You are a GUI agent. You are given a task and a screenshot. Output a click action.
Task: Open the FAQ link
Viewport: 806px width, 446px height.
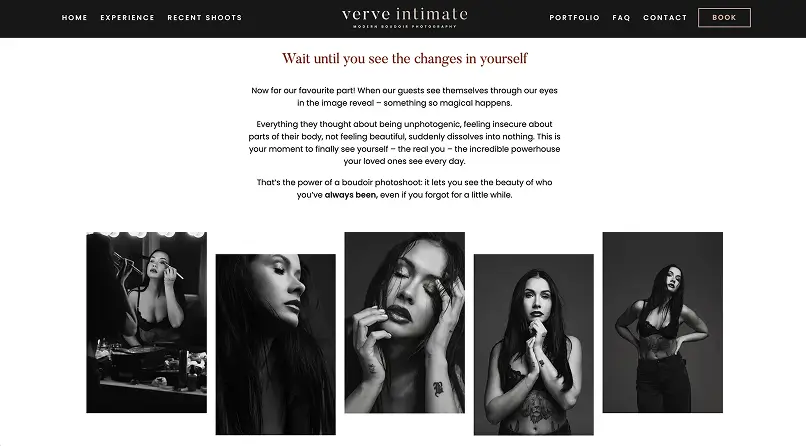tap(621, 17)
